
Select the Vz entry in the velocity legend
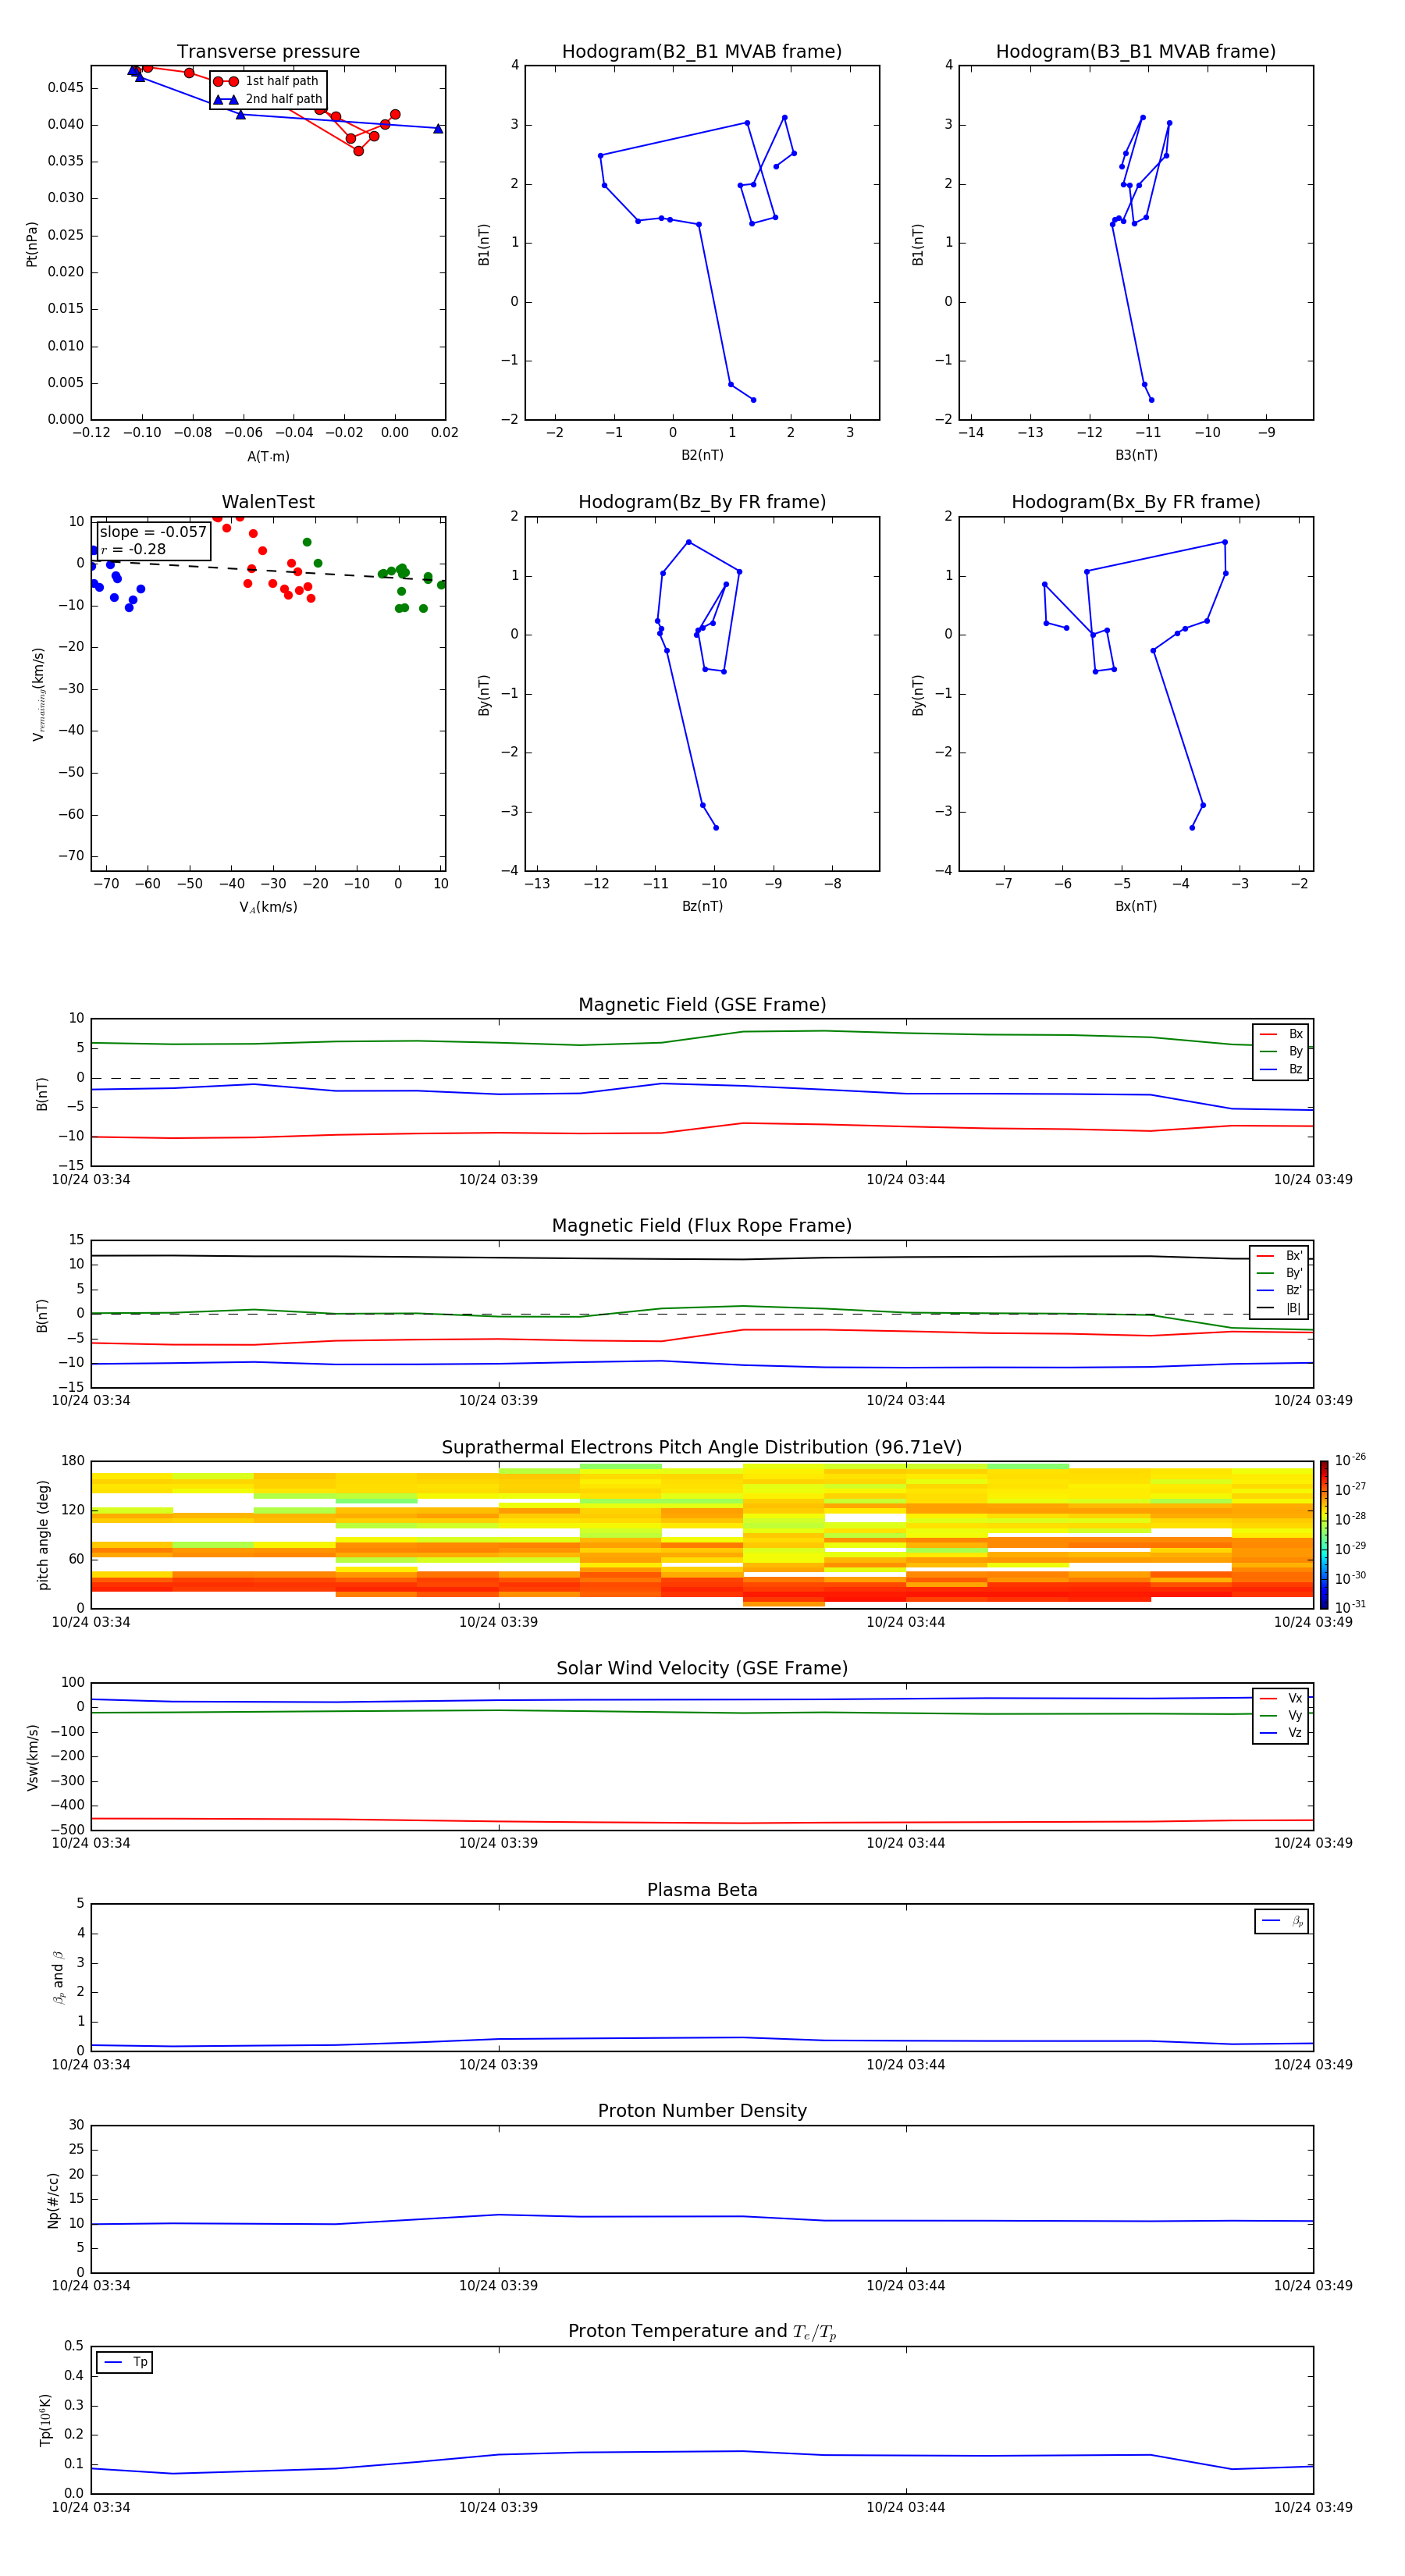[x=1281, y=1733]
